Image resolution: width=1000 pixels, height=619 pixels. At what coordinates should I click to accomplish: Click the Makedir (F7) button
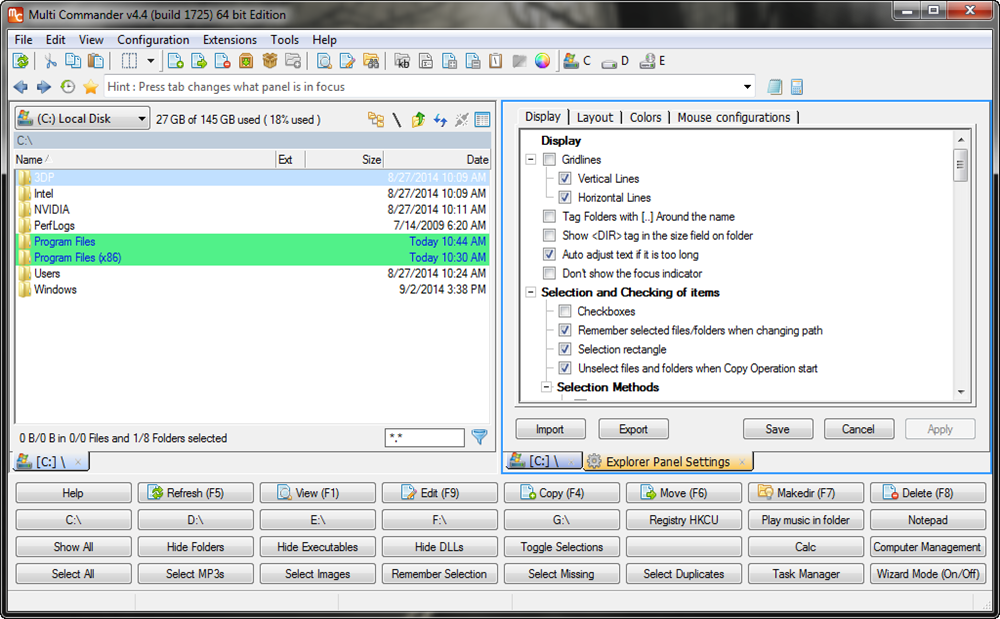(x=805, y=493)
